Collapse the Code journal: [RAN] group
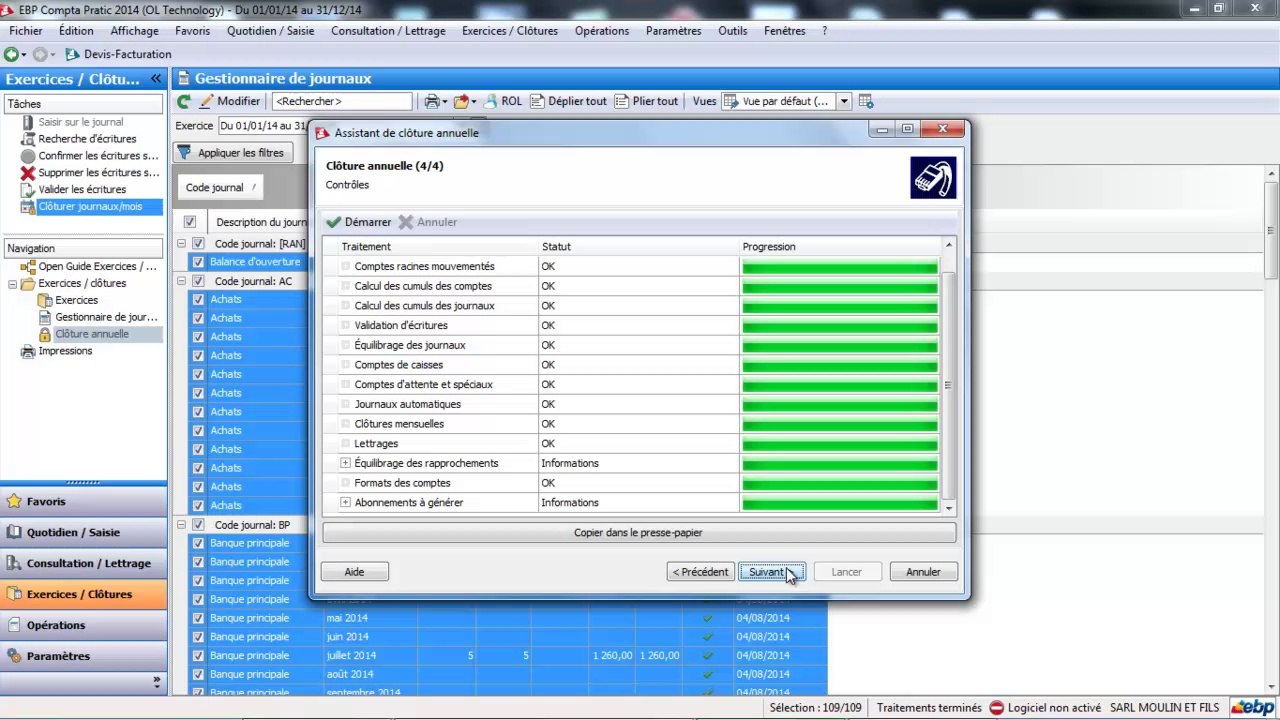This screenshot has width=1280, height=720. pyautogui.click(x=182, y=243)
